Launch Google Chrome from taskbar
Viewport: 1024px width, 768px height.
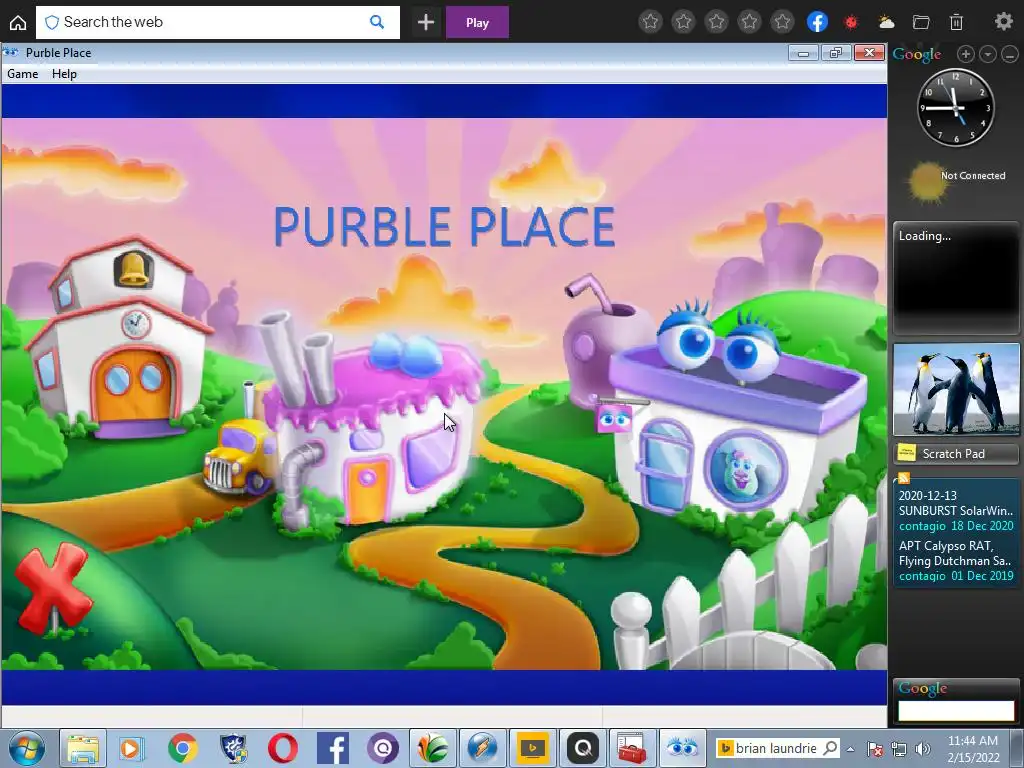[x=182, y=748]
